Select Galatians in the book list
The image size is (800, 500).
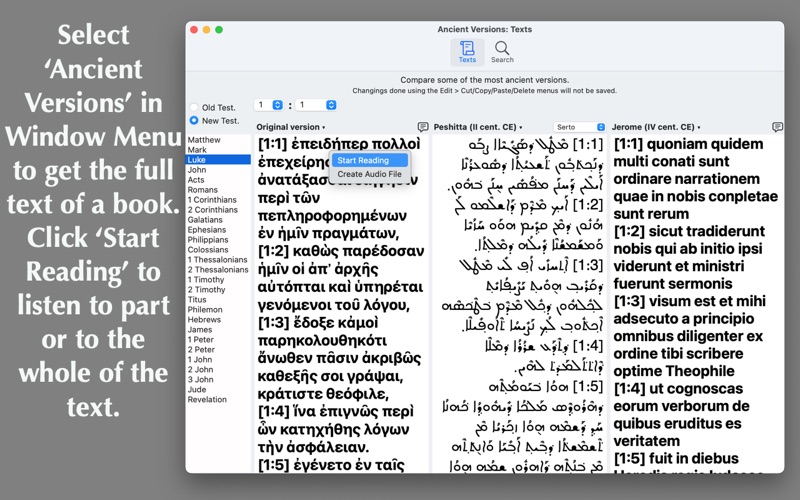tap(218, 220)
